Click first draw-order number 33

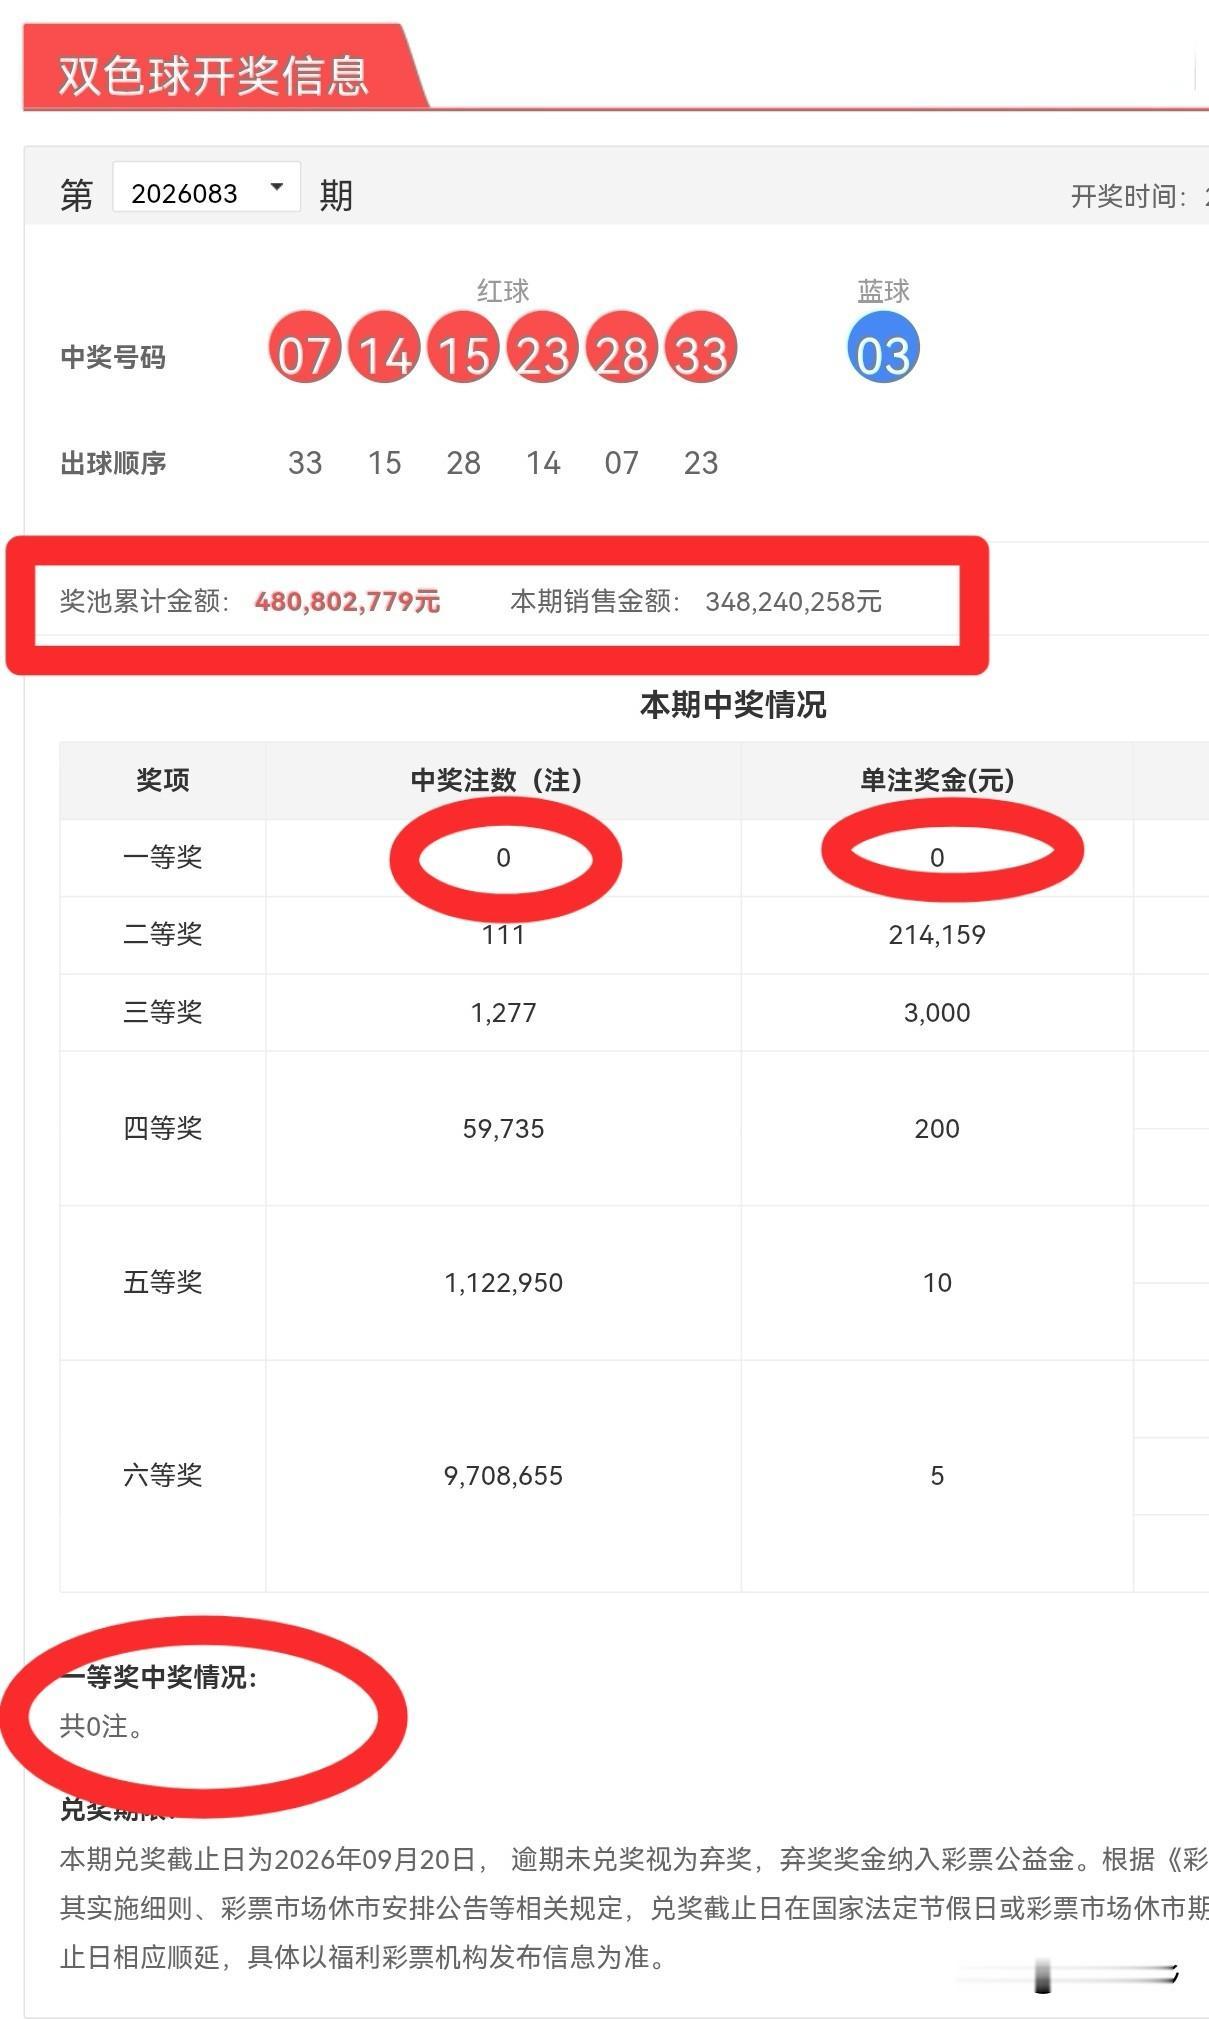(305, 463)
